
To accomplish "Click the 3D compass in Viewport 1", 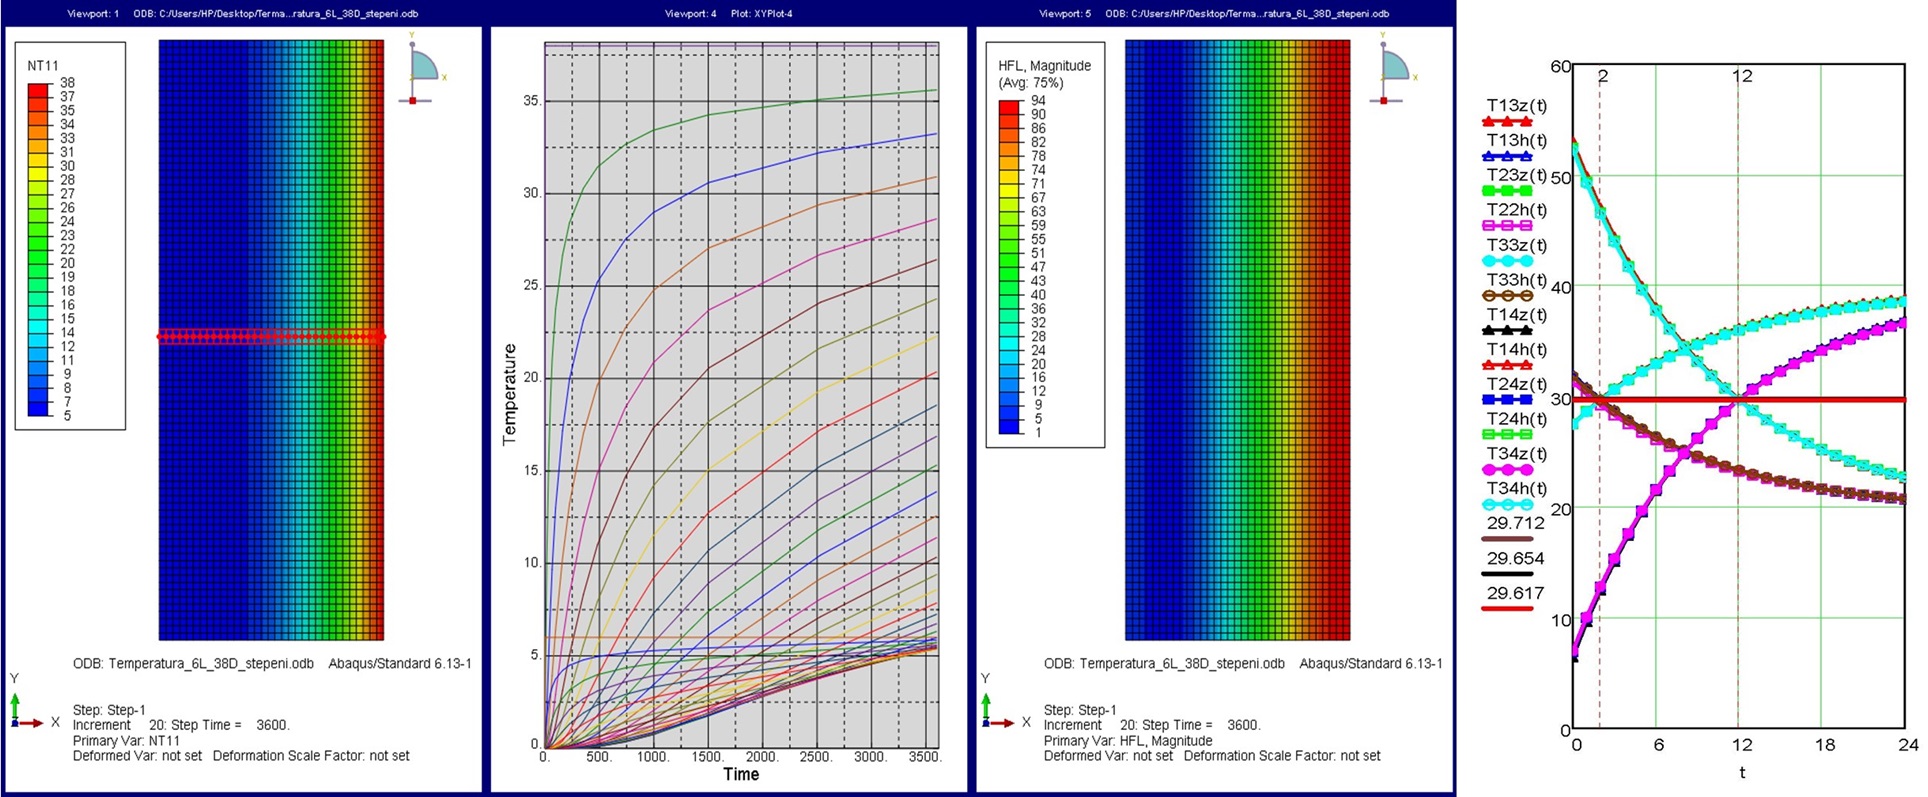I will click(423, 68).
